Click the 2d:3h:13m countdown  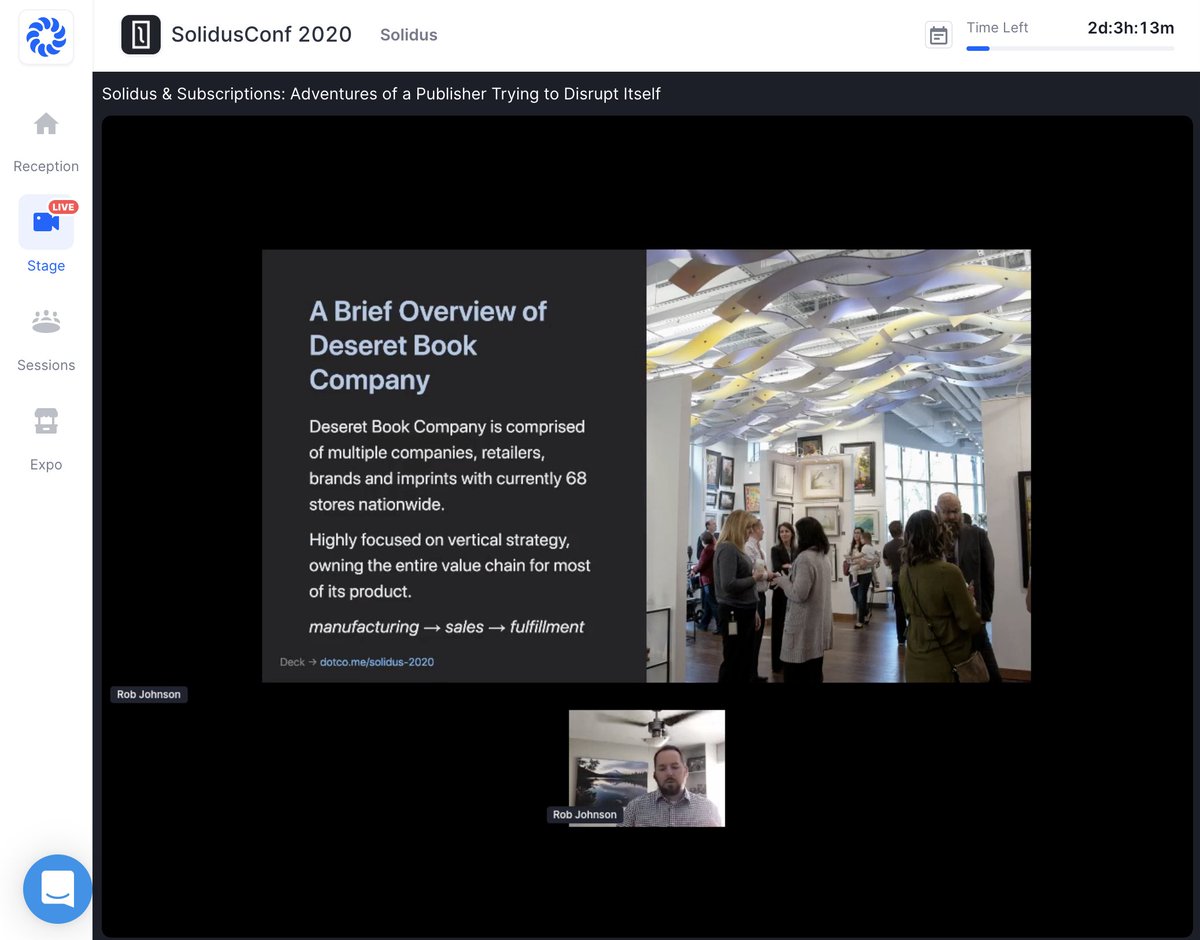[1131, 28]
